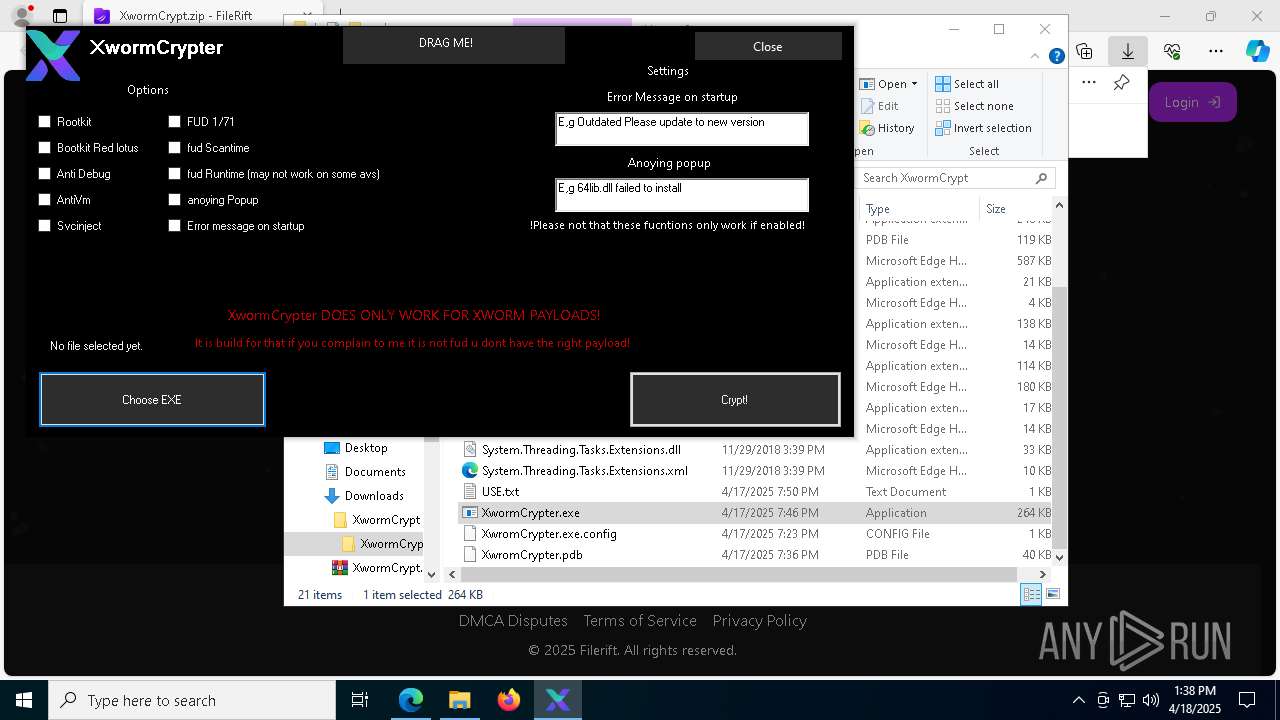Image resolution: width=1280 pixels, height=720 pixels.
Task: Open more options in downloads flyout
Action: (1089, 83)
